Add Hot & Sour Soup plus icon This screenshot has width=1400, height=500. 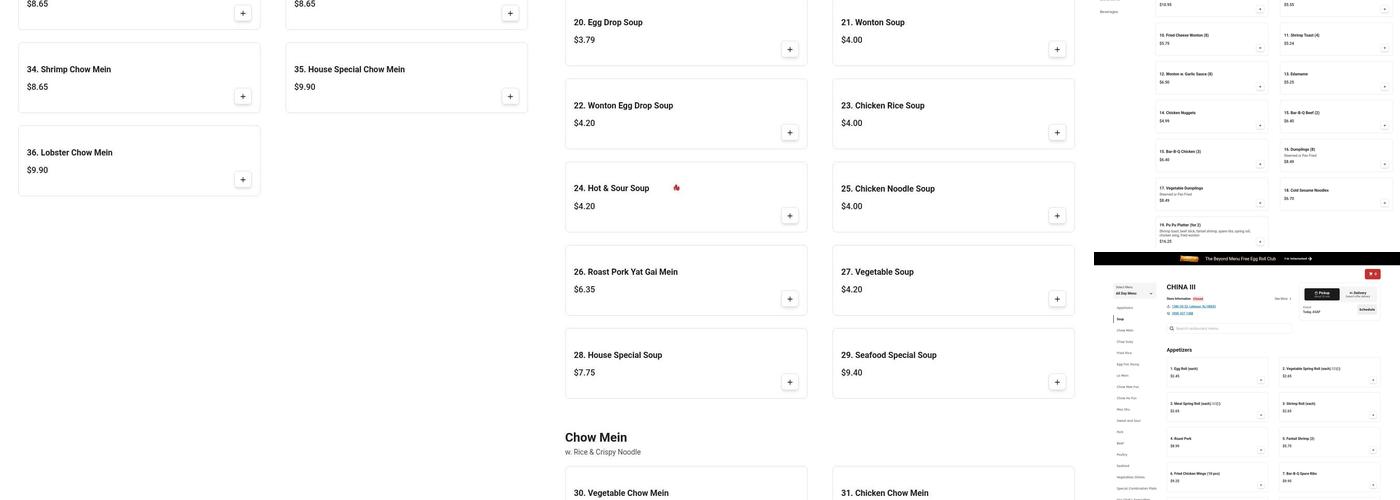point(790,216)
